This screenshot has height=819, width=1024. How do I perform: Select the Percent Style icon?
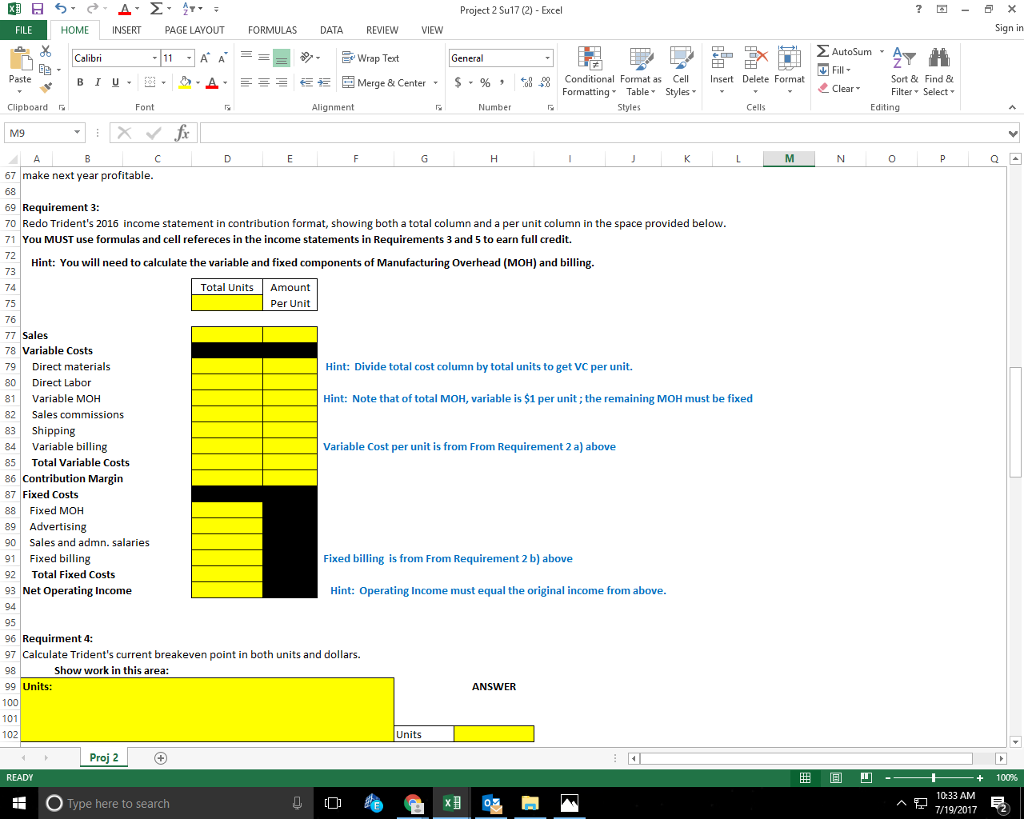coord(485,81)
